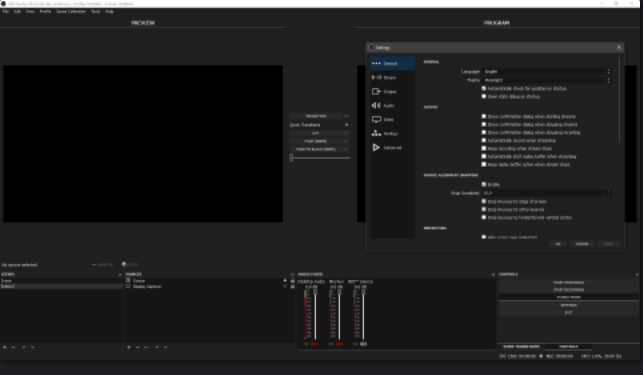Screen dimensions: 643x375
Task: Open the Stream settings category
Action: 392,78
